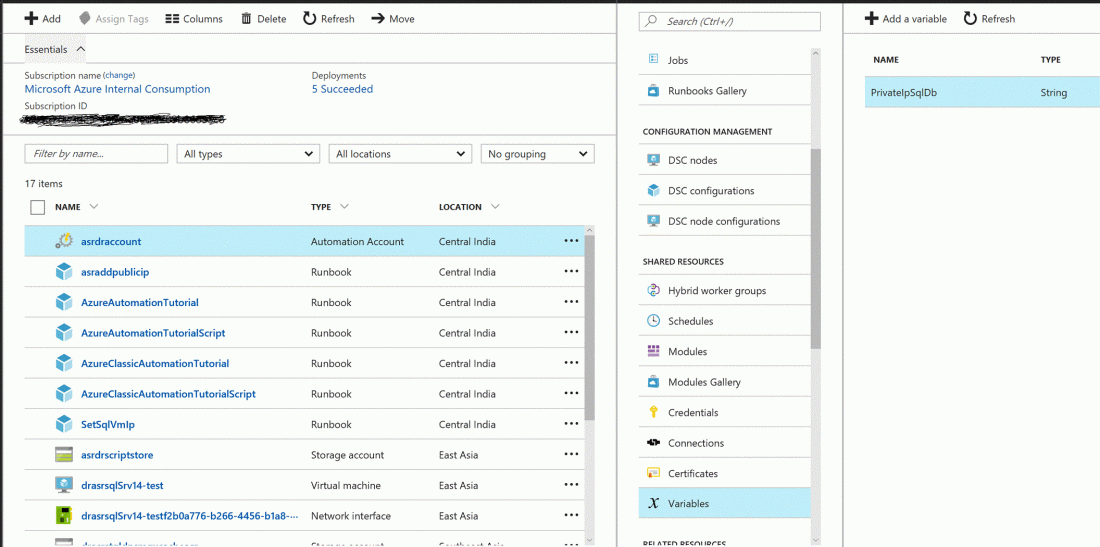Image resolution: width=1100 pixels, height=547 pixels.
Task: Open the 5 Succeeded deployments link
Action: (x=342, y=89)
